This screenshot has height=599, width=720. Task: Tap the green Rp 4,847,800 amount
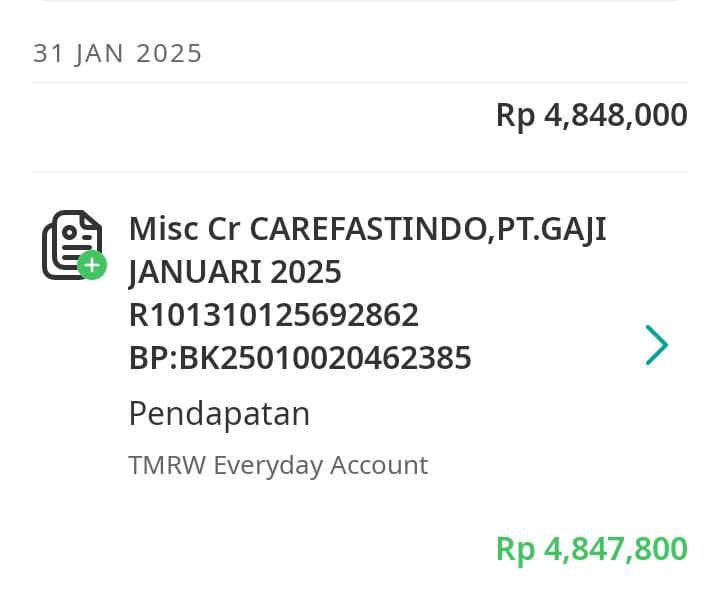pos(592,549)
